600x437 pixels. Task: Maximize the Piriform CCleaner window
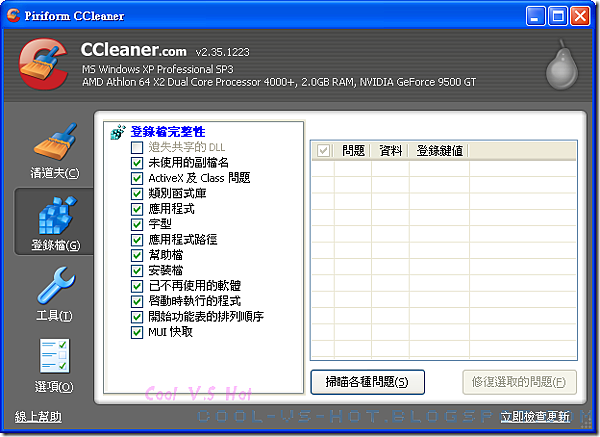pyautogui.click(x=558, y=16)
